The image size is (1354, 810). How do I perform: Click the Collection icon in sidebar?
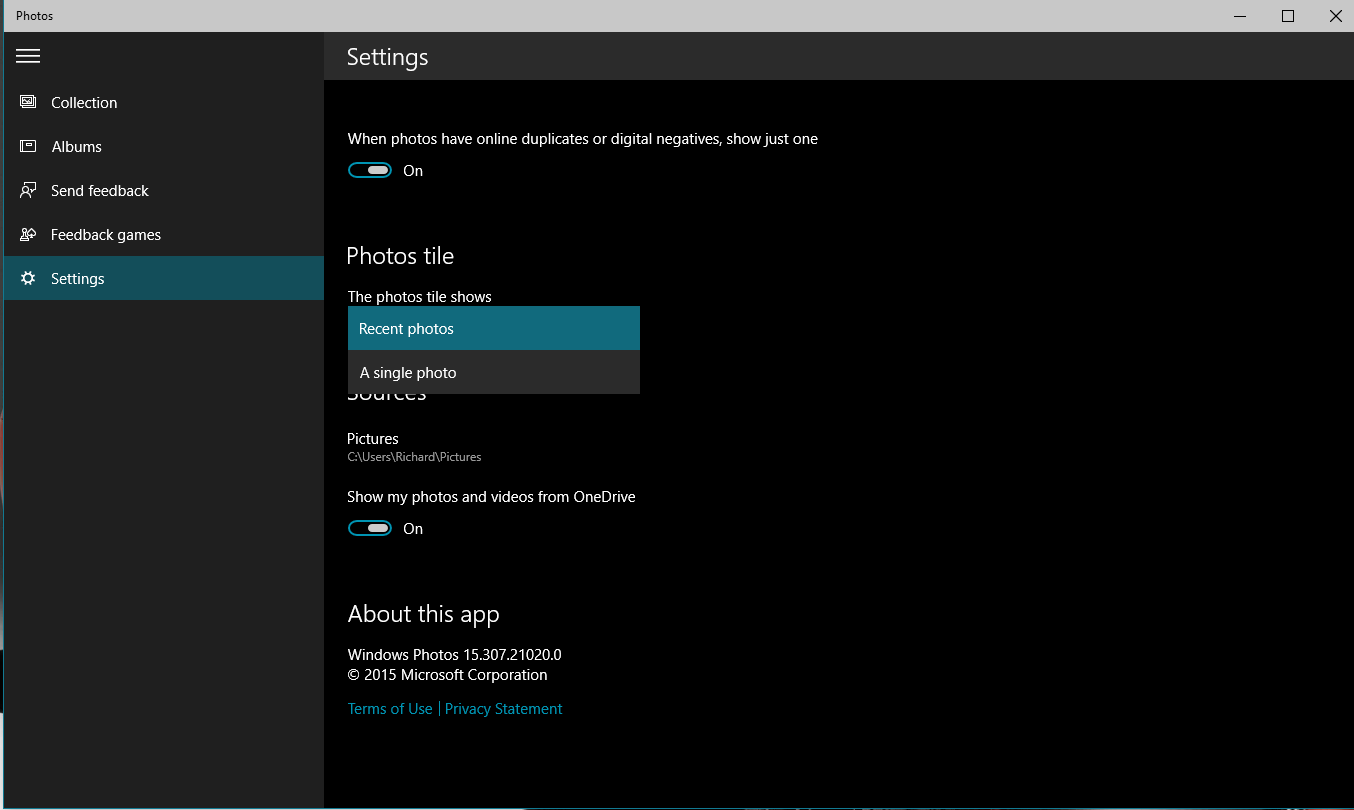28,102
